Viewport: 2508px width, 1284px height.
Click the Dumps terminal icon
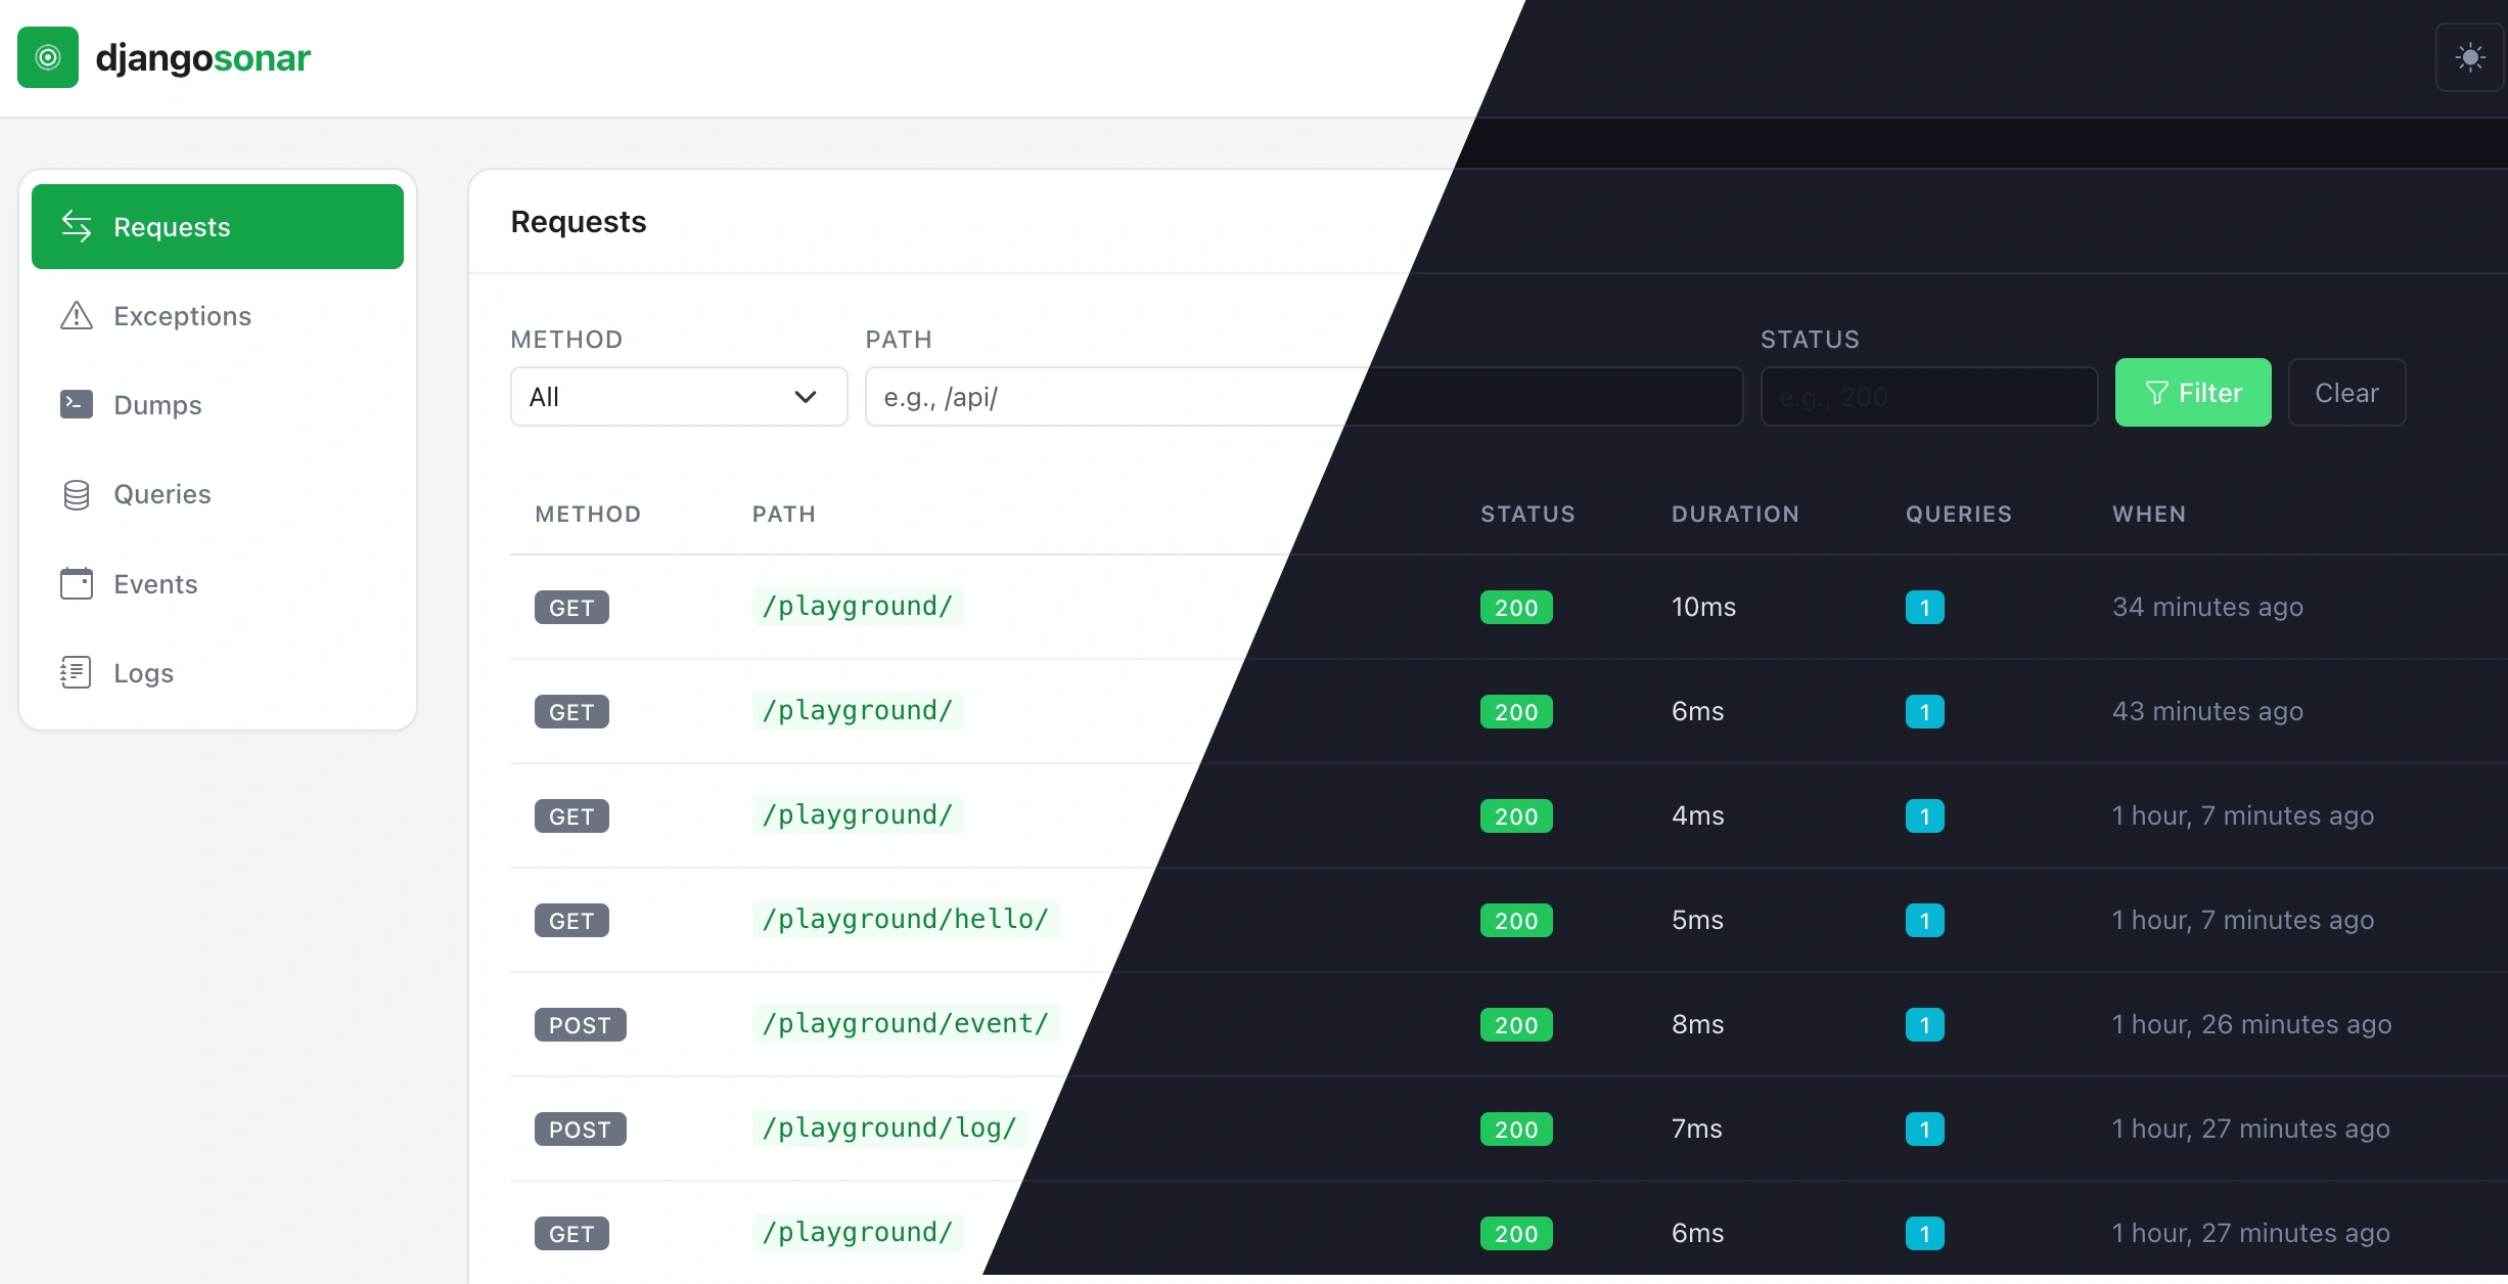click(x=76, y=404)
